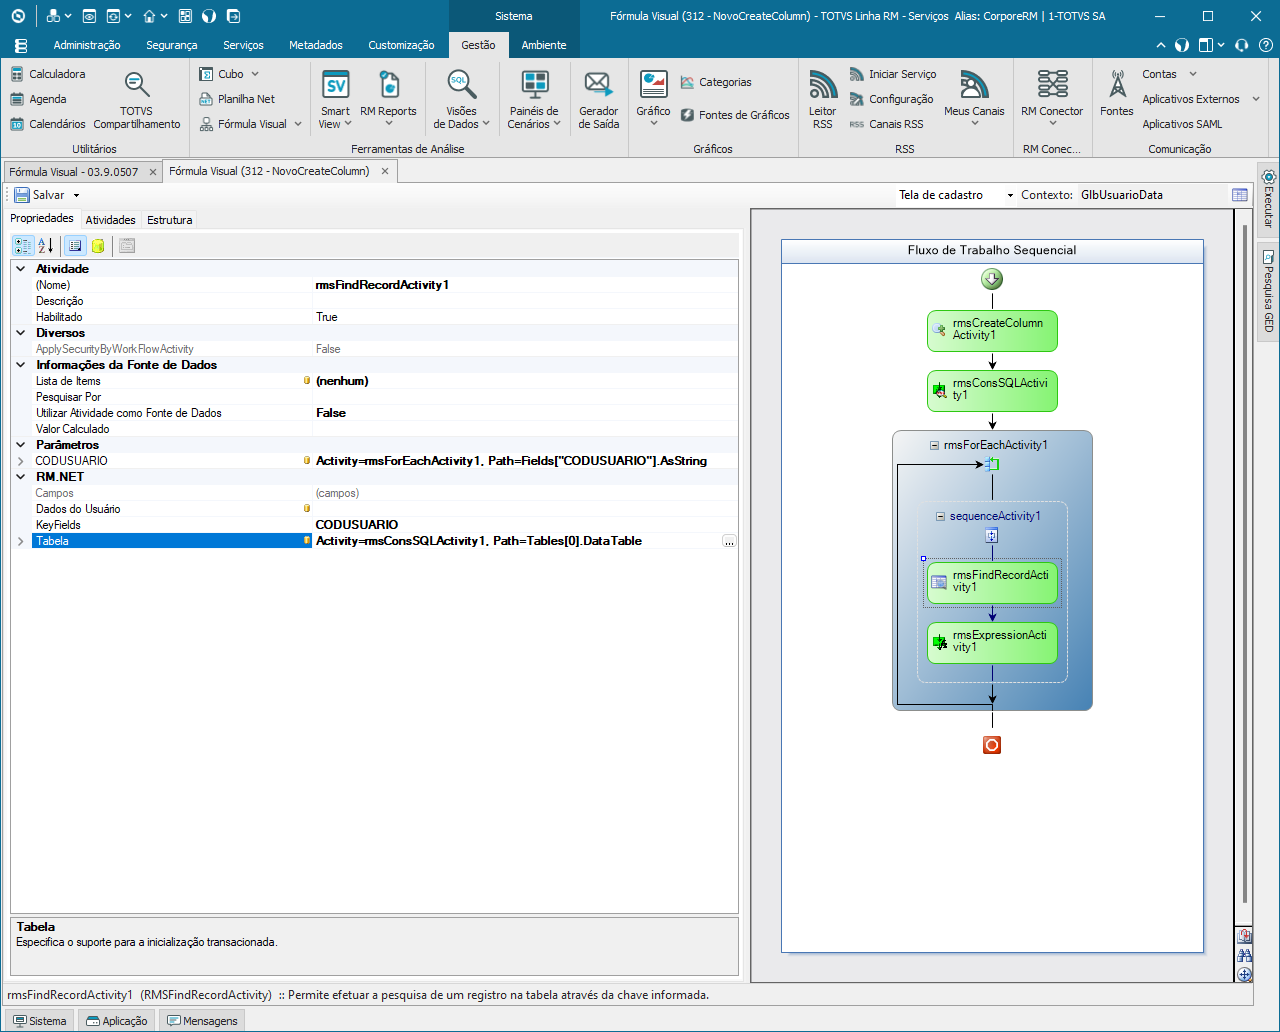Click the workflow end stop icon
This screenshot has height=1032, width=1280.
(992, 745)
